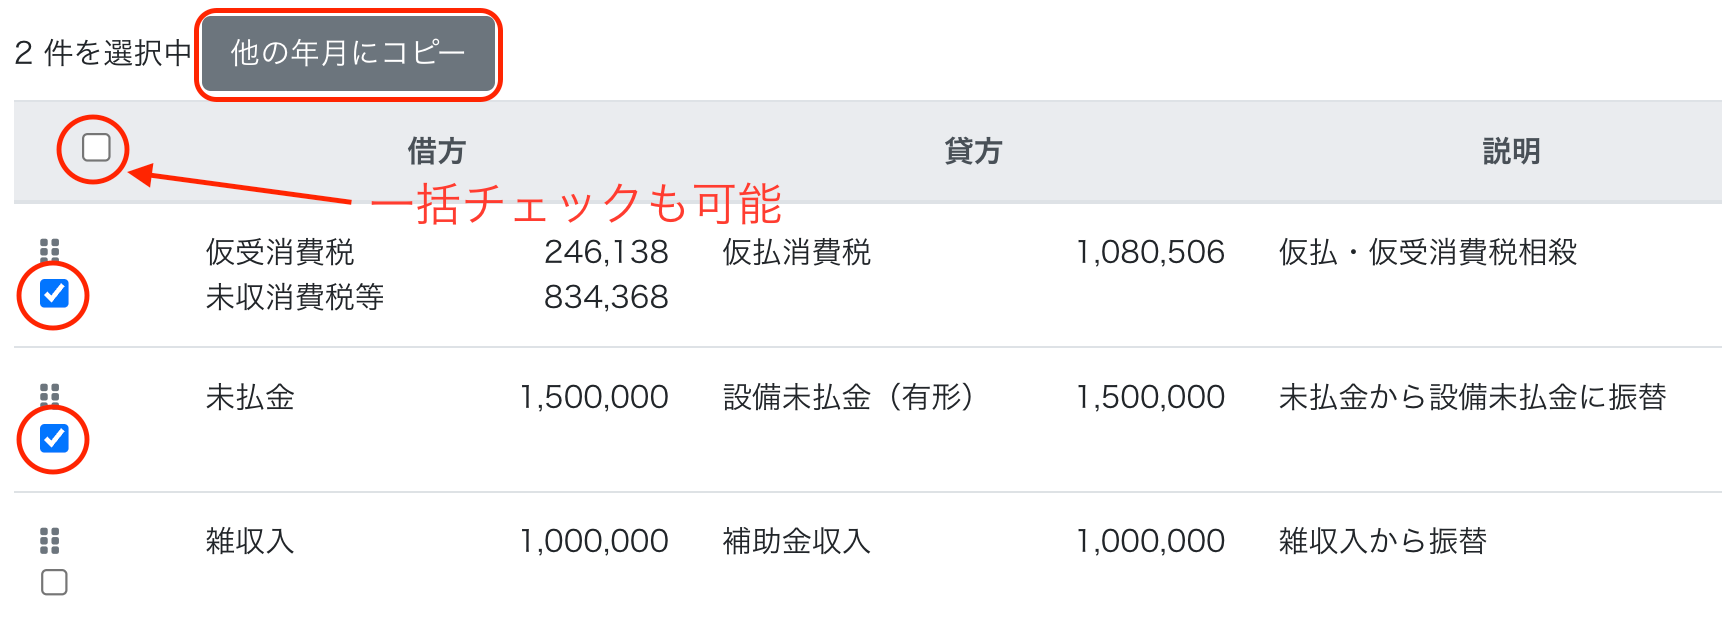Click description 雑収入から振替
This screenshot has width=1722, height=642.
(1382, 542)
